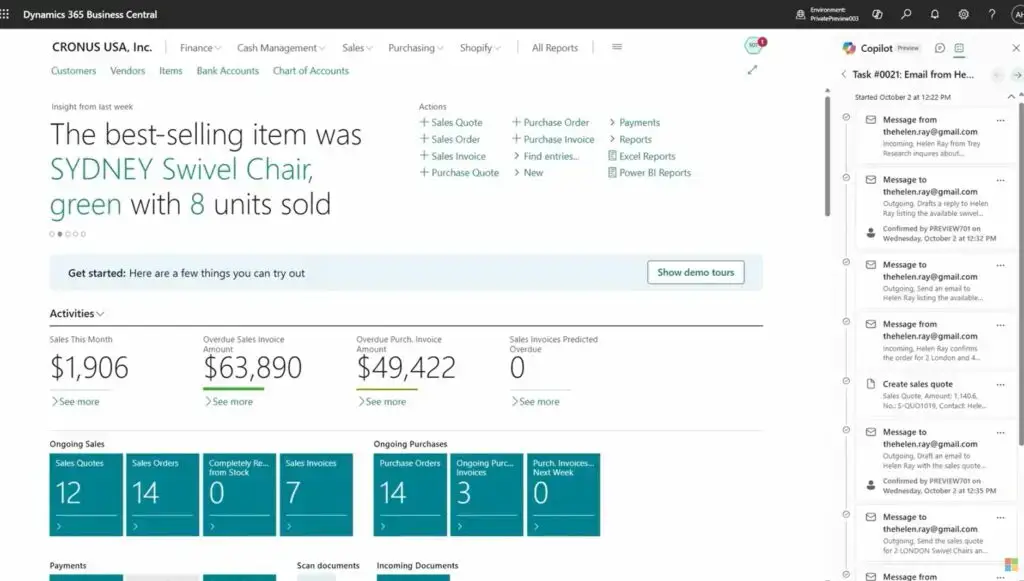Click the main page vertical scrollbar
The height and width of the screenshot is (581, 1024).
pyautogui.click(x=827, y=150)
